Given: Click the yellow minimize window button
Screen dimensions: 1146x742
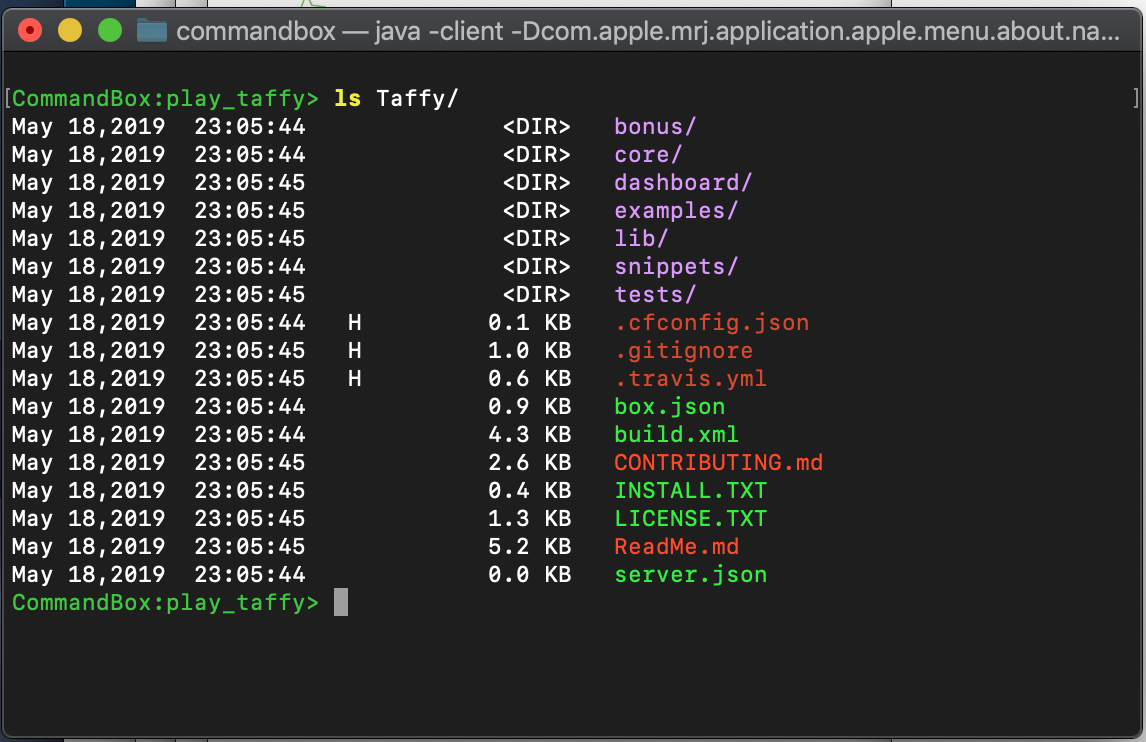Looking at the screenshot, I should 70,31.
